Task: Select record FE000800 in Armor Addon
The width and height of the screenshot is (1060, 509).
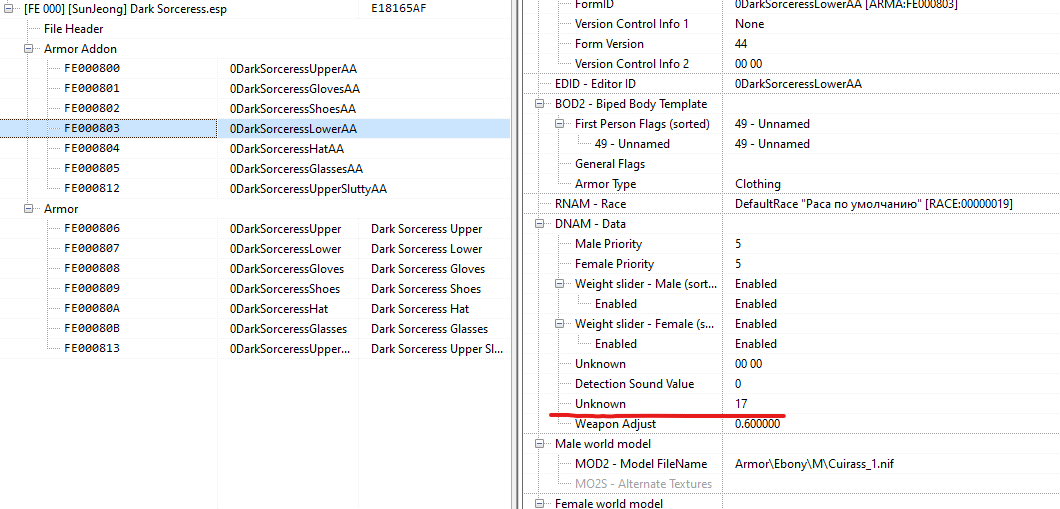Action: click(x=92, y=68)
